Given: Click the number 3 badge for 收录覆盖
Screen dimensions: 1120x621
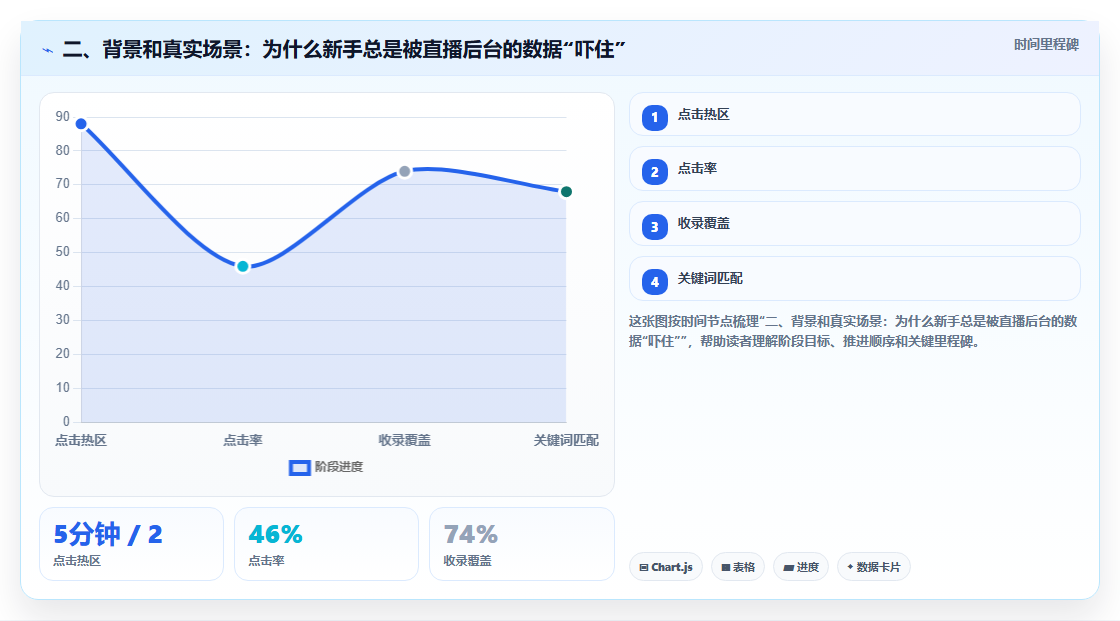Looking at the screenshot, I should coord(654,227).
